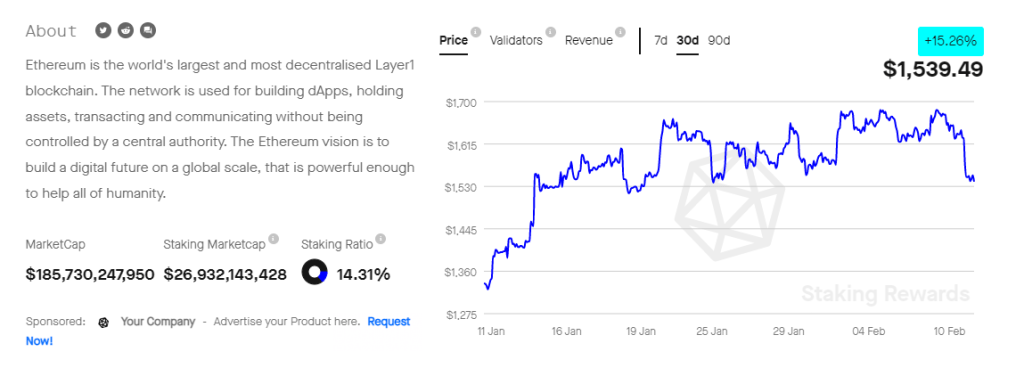
Task: Click the Your Company sponsor logo icon
Action: coord(103,322)
